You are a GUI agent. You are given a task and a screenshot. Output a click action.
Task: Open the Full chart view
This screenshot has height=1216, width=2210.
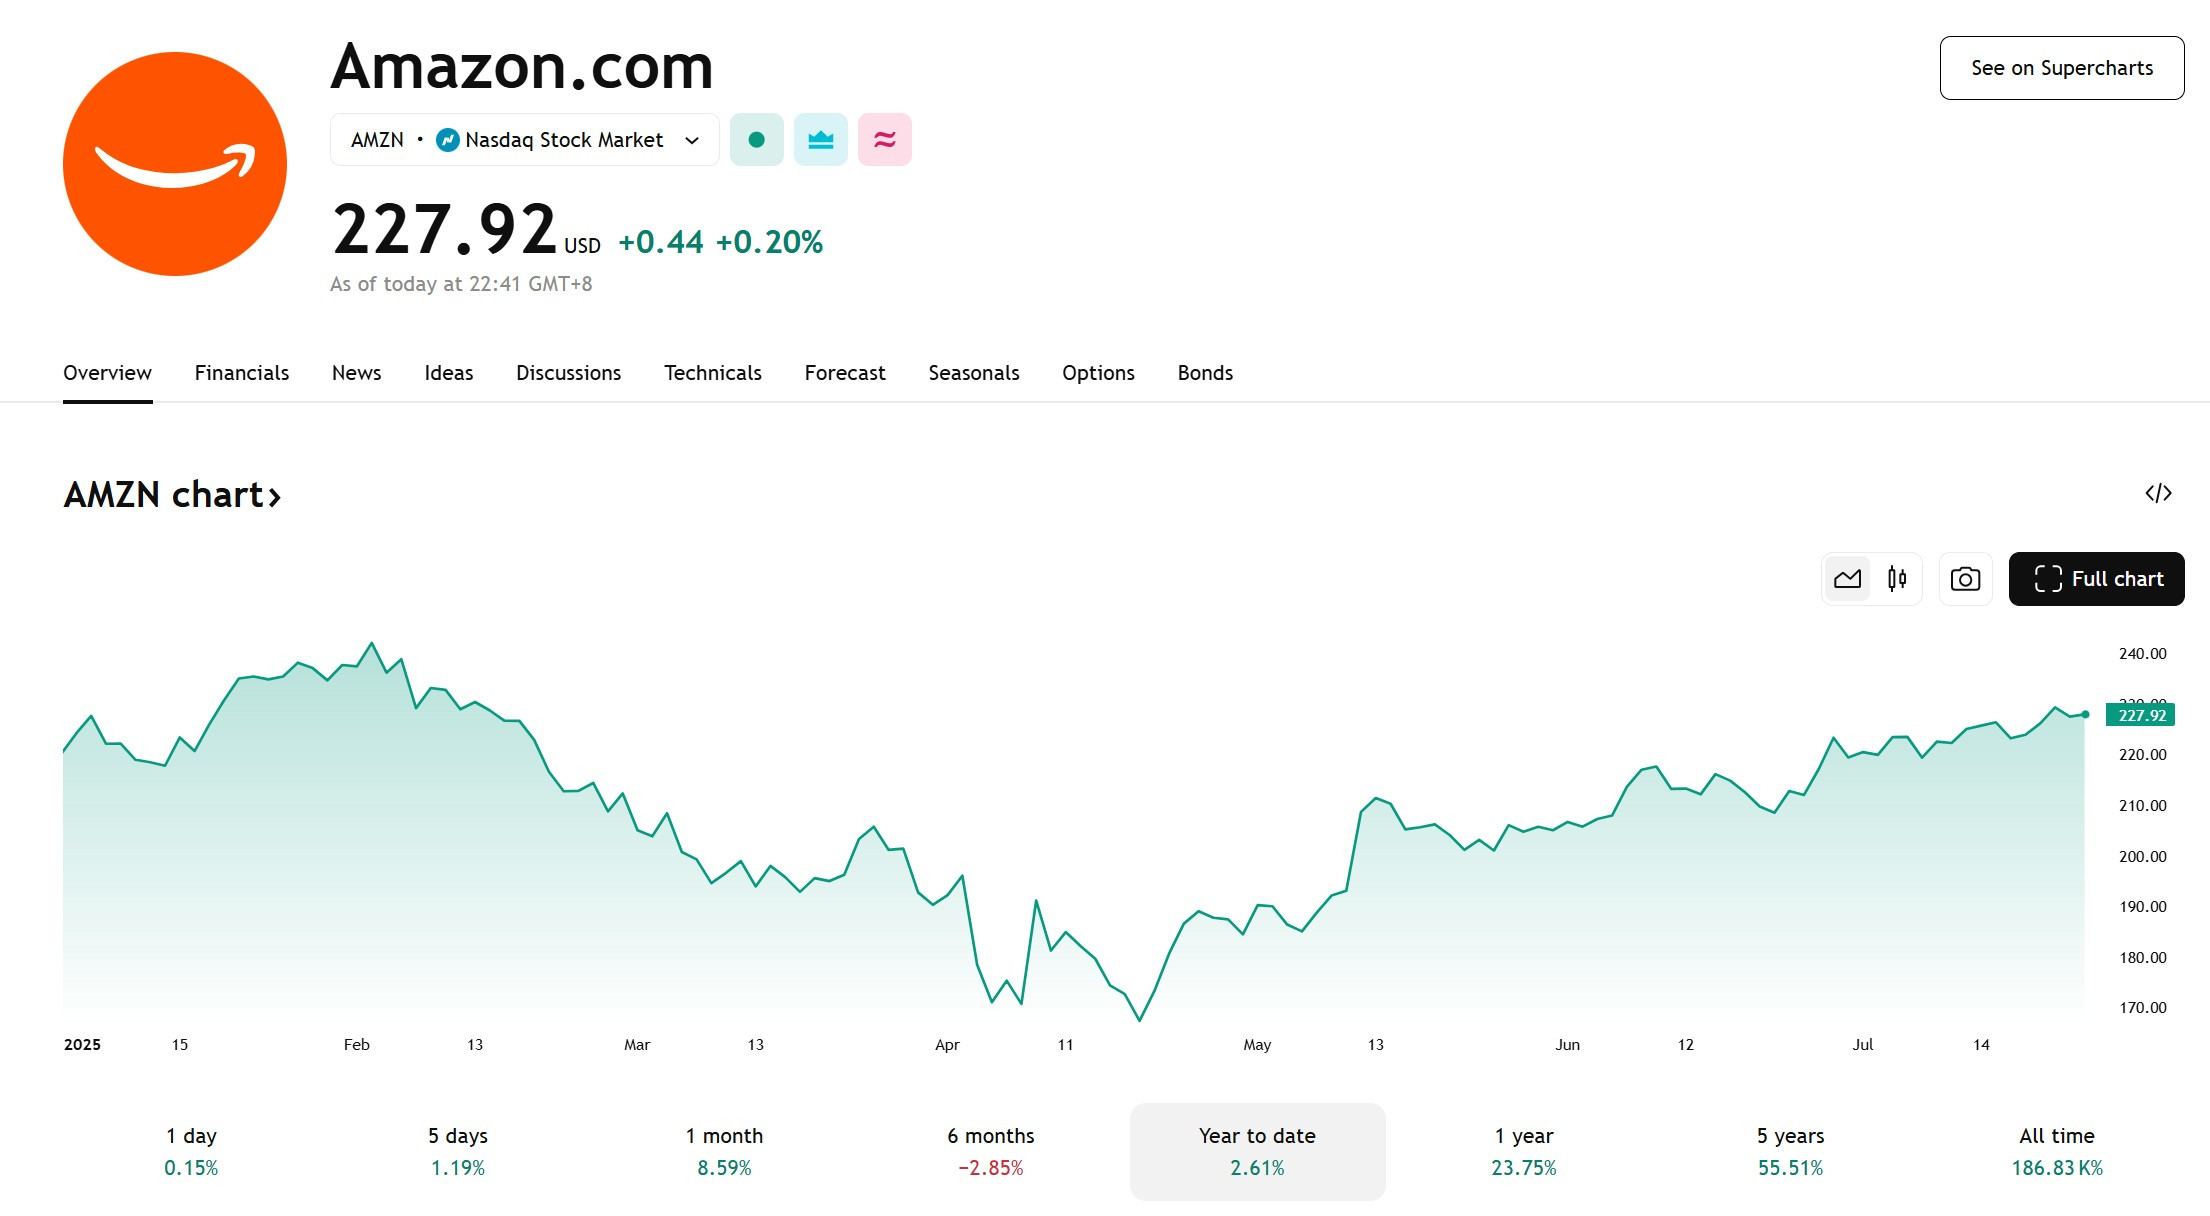[2097, 579]
